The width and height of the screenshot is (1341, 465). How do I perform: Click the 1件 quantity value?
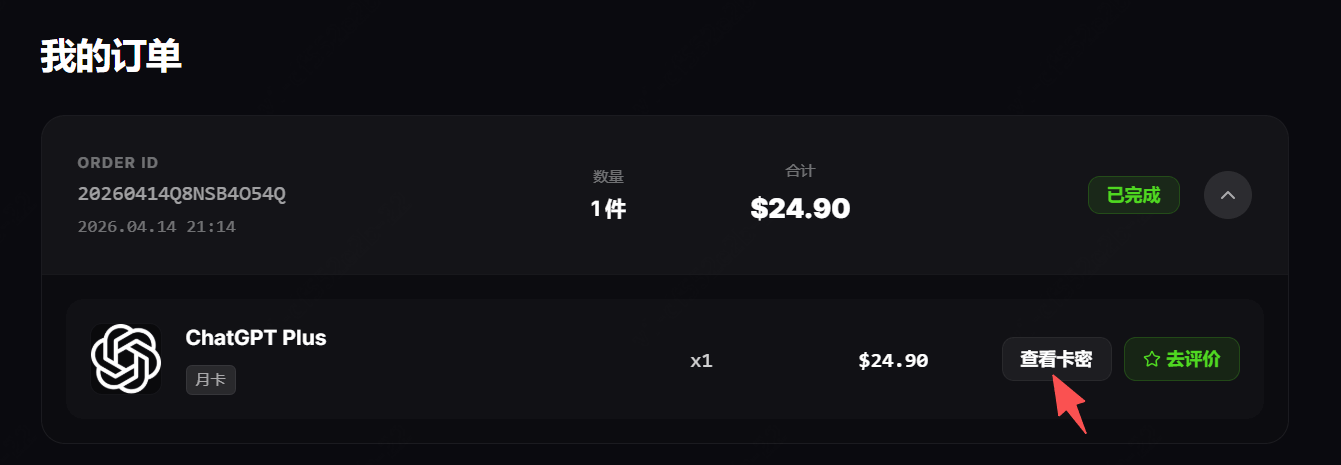pyautogui.click(x=608, y=209)
